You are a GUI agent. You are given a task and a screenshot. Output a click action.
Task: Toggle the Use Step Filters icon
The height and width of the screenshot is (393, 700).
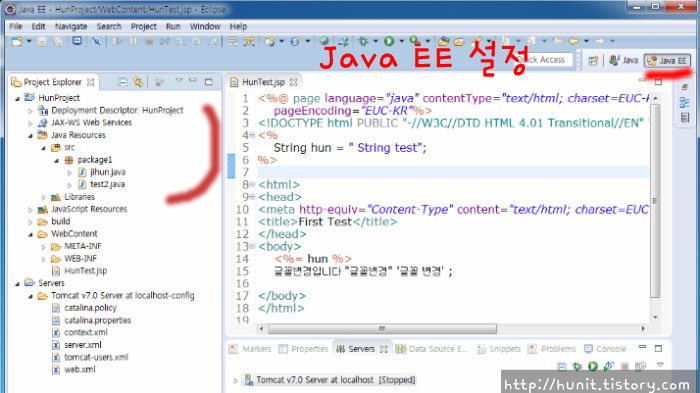tap(249, 42)
